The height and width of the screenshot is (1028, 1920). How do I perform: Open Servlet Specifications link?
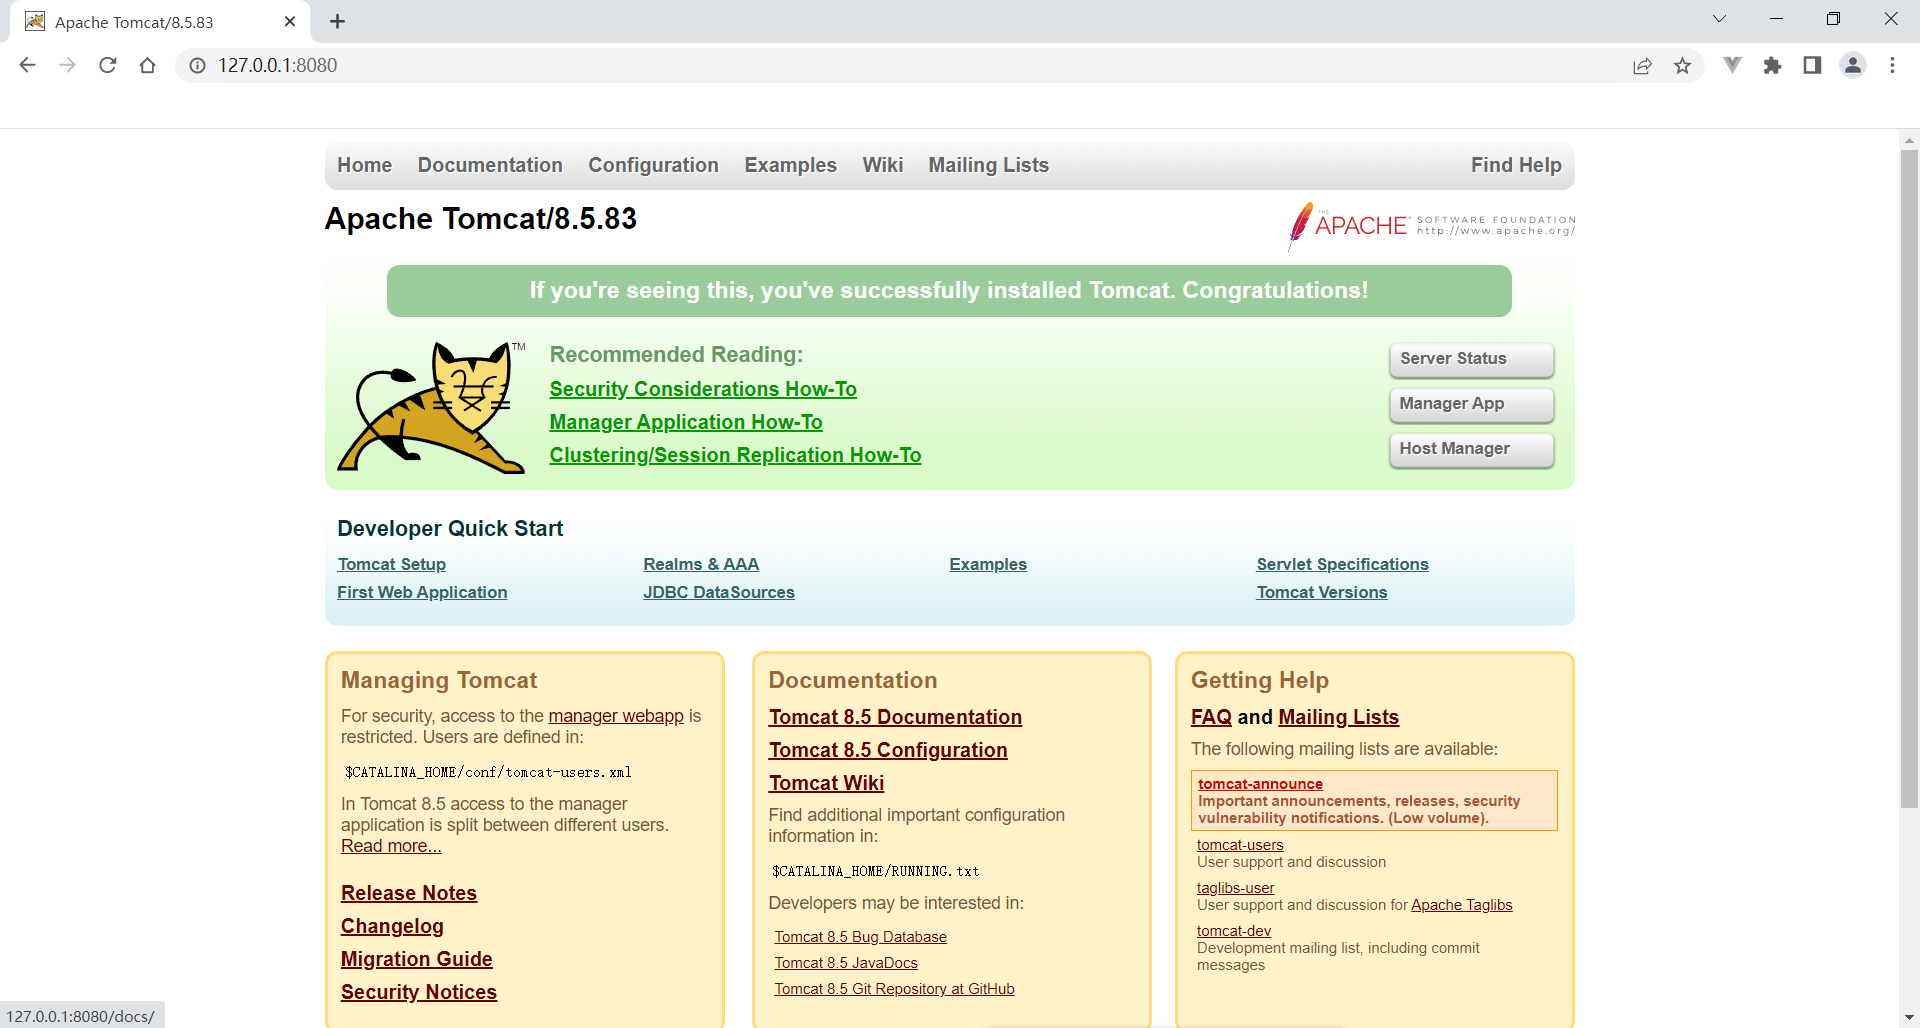(1342, 564)
